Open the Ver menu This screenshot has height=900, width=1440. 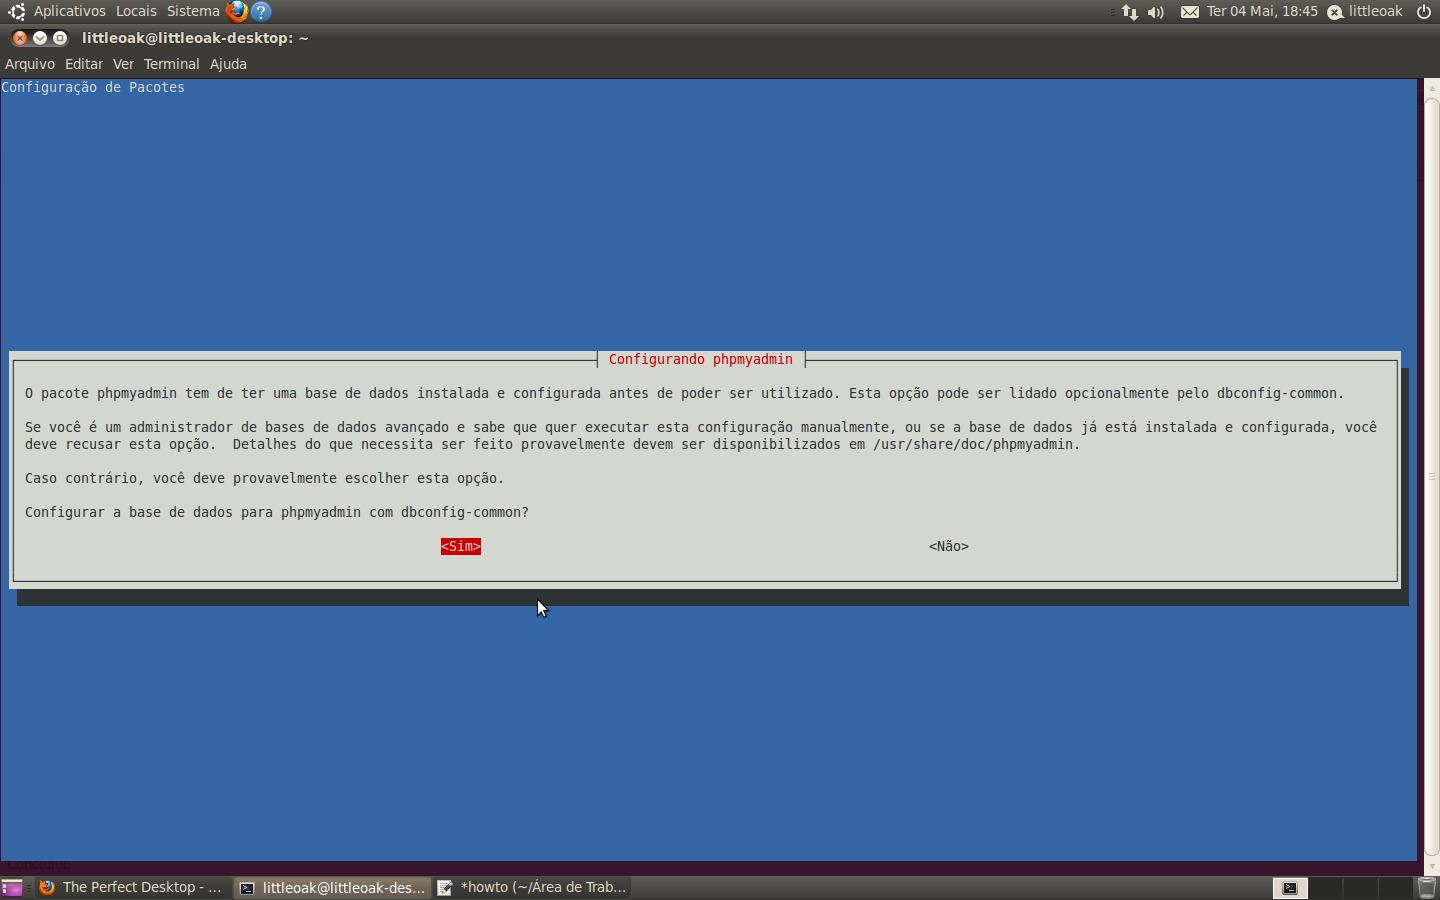click(x=123, y=64)
